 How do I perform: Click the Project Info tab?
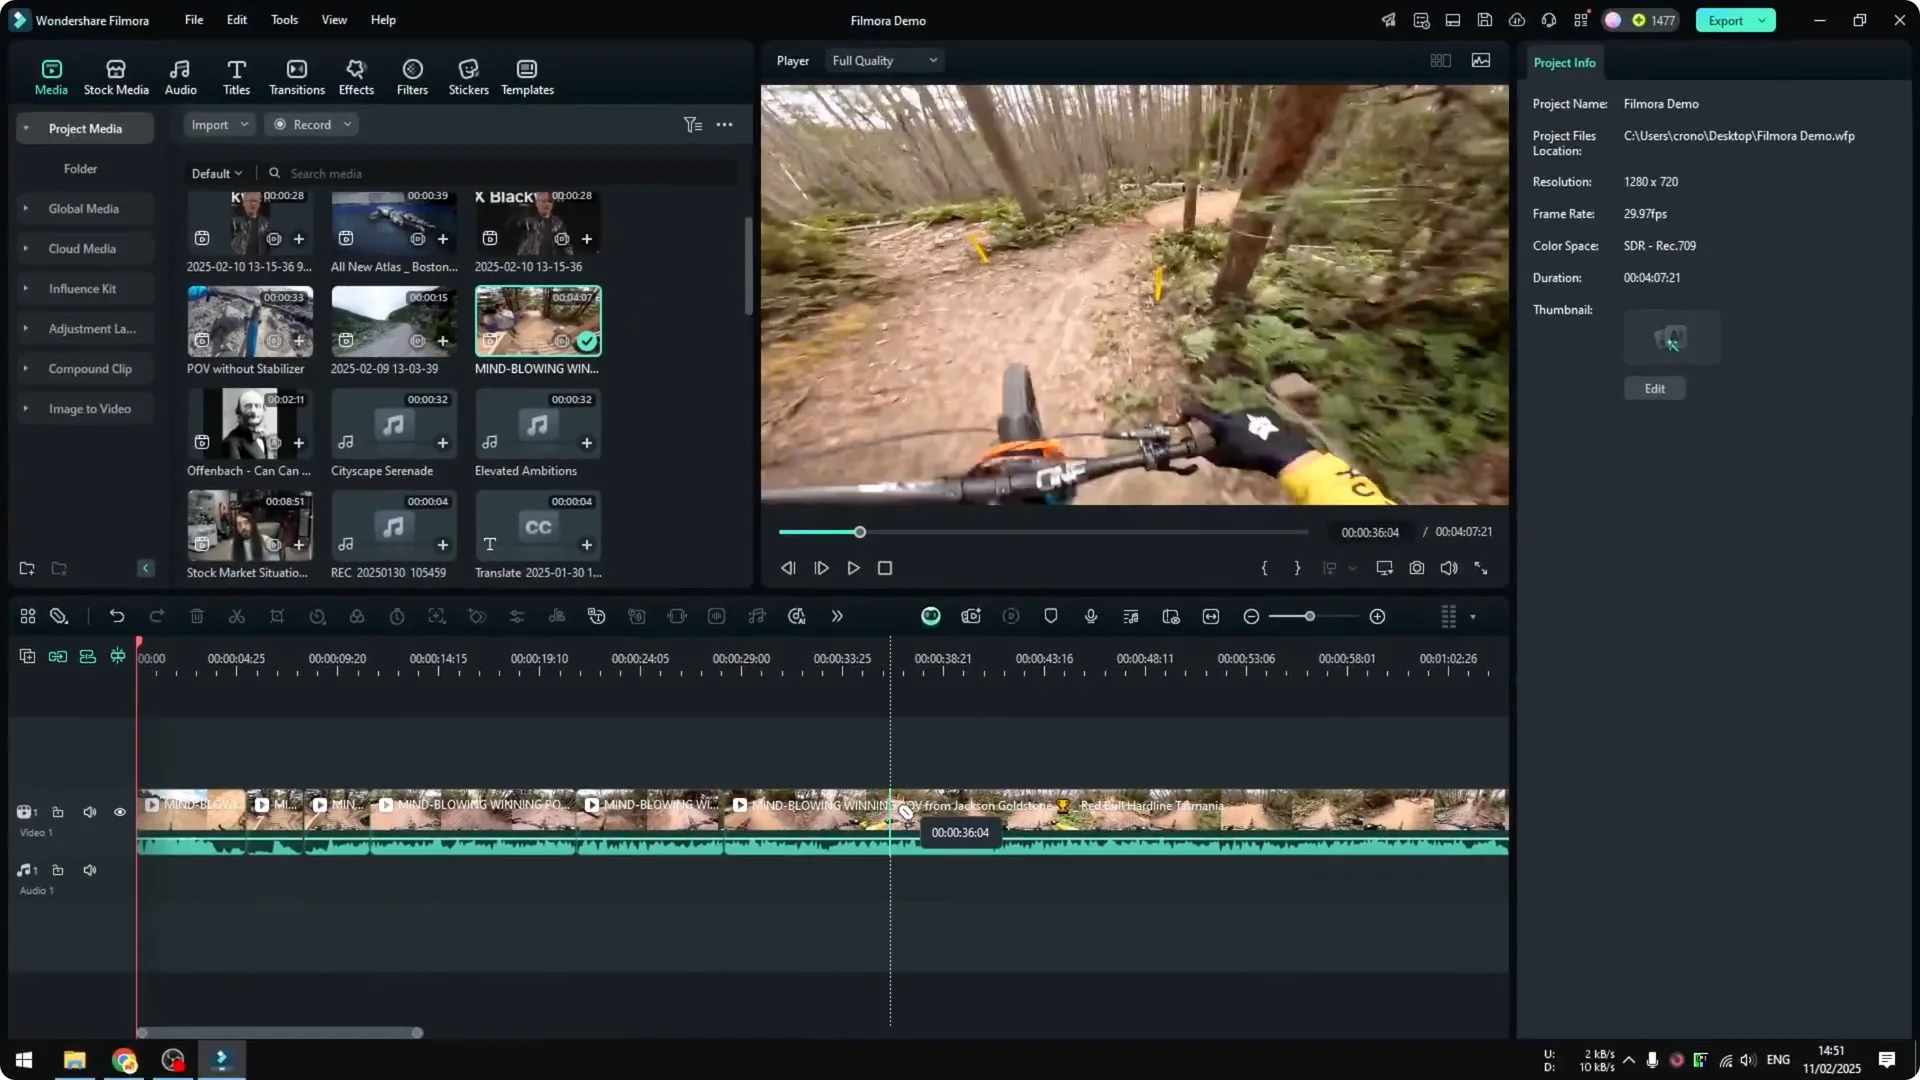tap(1565, 62)
